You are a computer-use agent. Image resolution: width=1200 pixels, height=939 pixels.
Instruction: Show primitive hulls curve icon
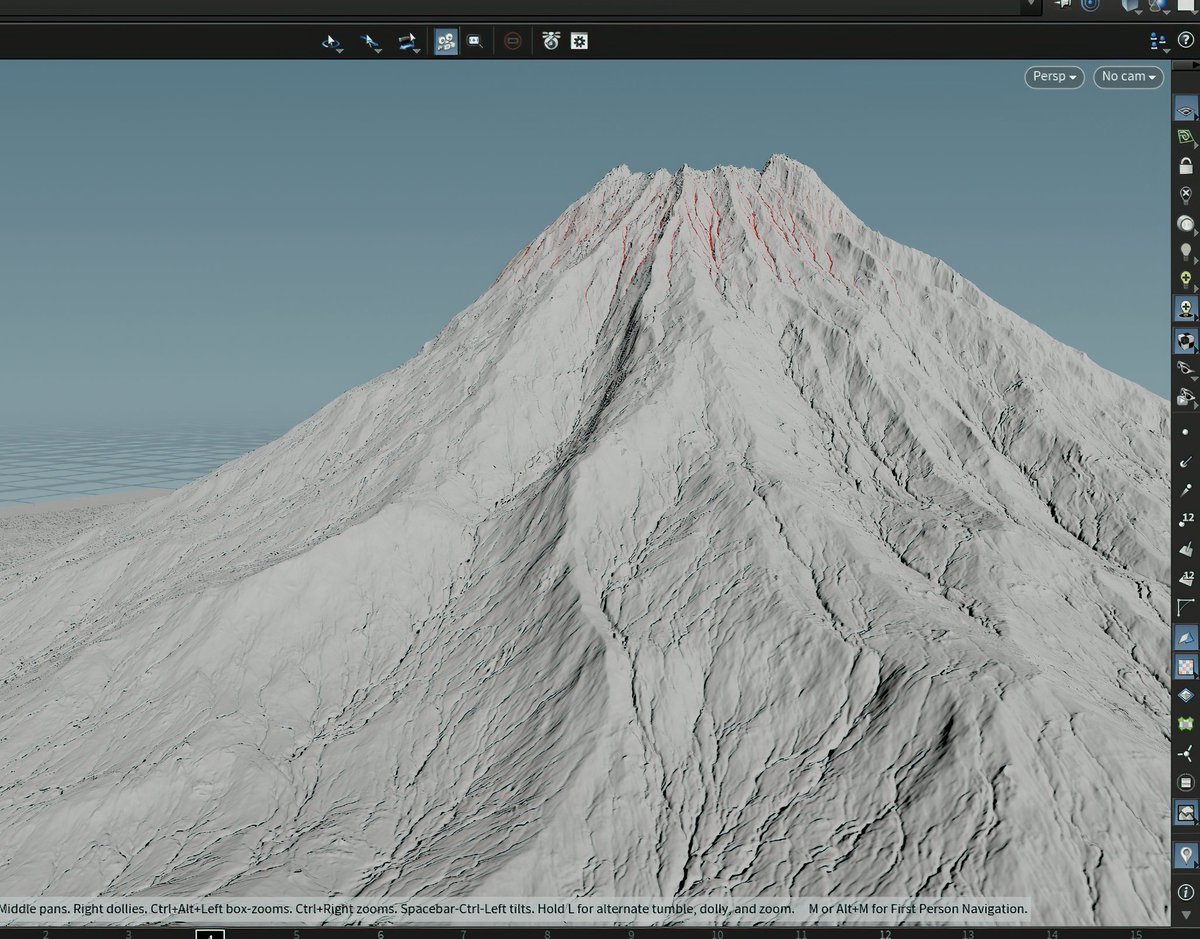1185,607
